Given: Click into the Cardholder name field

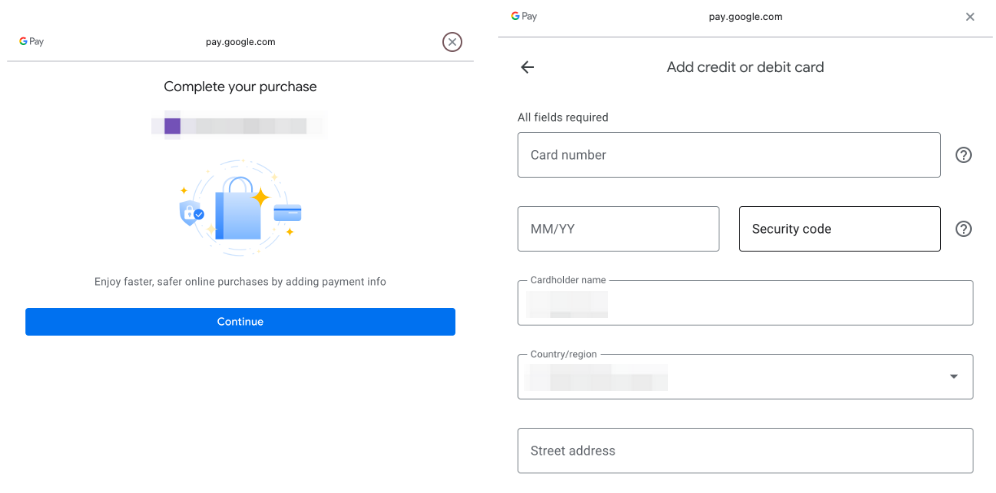Looking at the screenshot, I should coord(744,303).
